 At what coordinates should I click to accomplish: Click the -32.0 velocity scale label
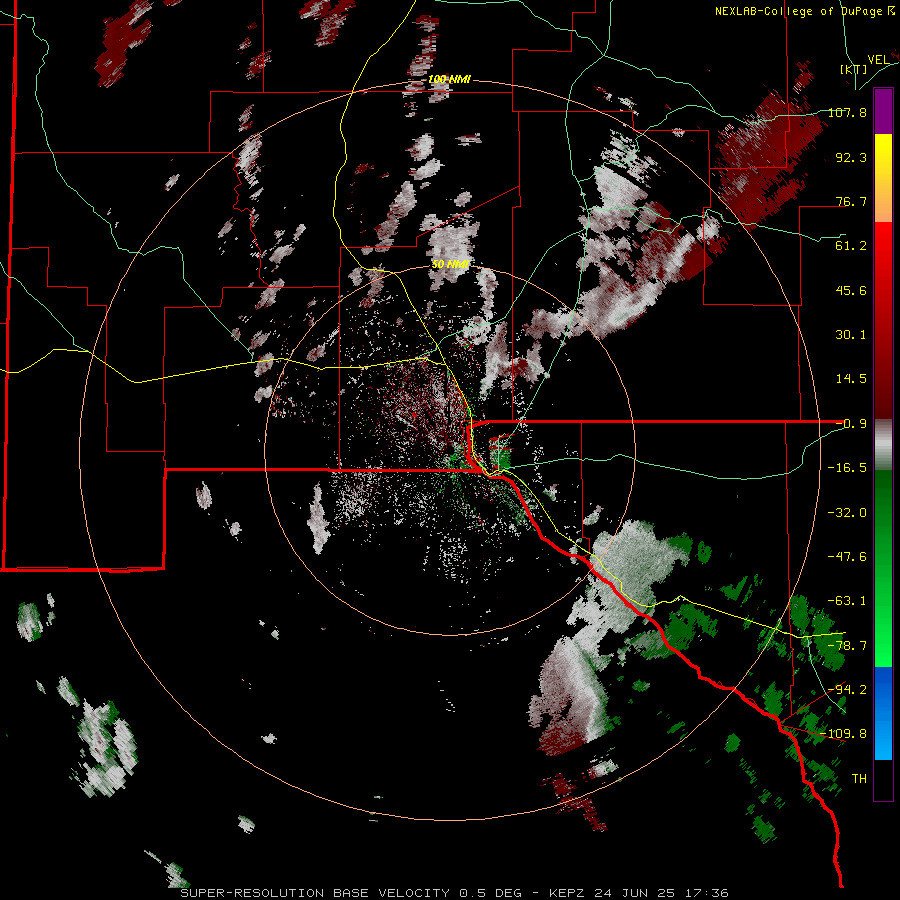coord(847,513)
